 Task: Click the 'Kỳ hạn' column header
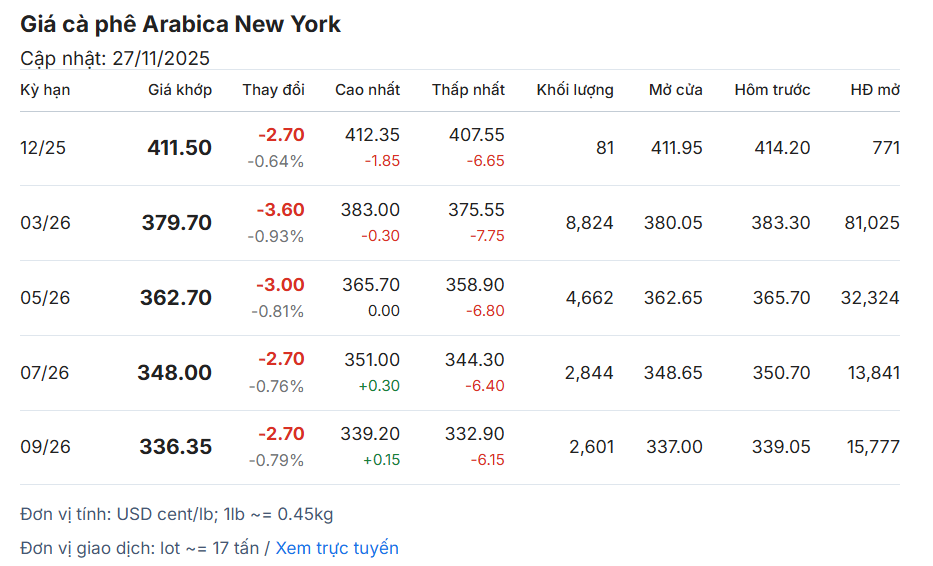(45, 90)
